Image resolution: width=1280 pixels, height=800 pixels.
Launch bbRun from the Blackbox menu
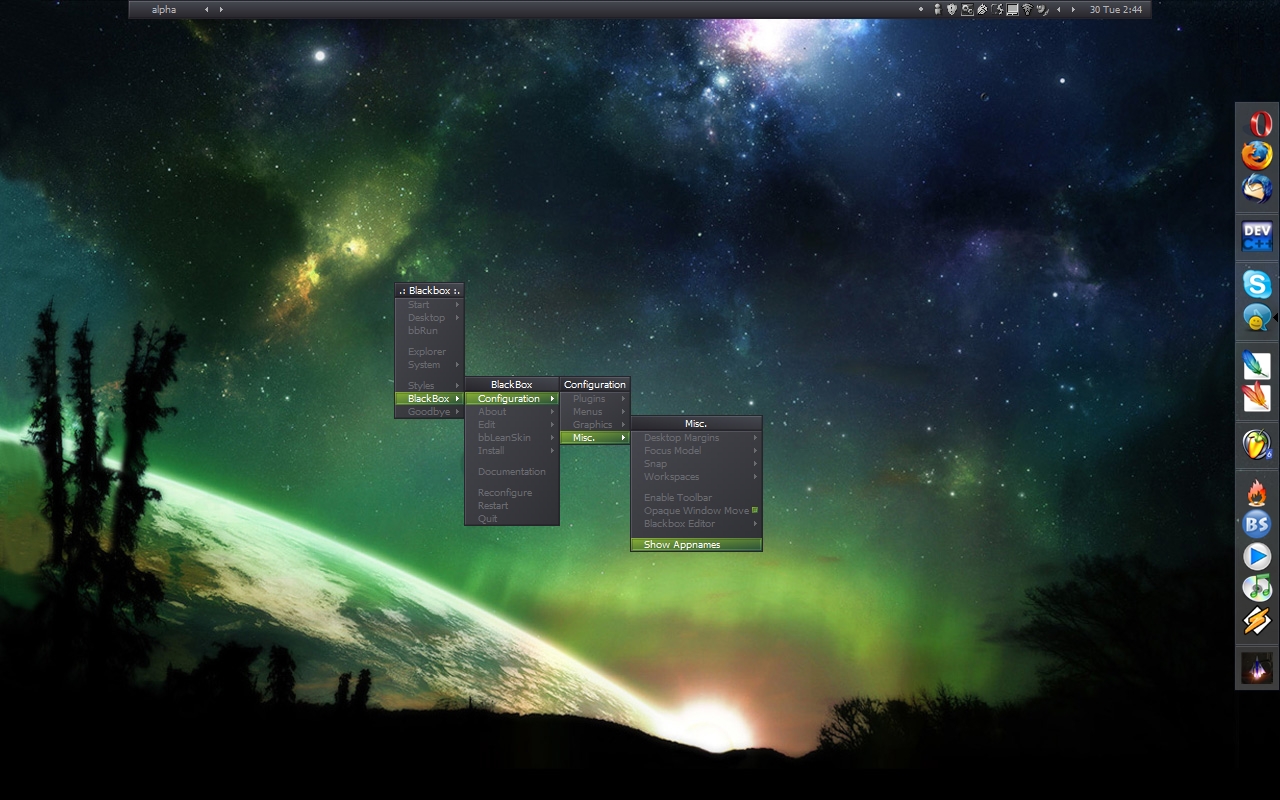[430, 331]
